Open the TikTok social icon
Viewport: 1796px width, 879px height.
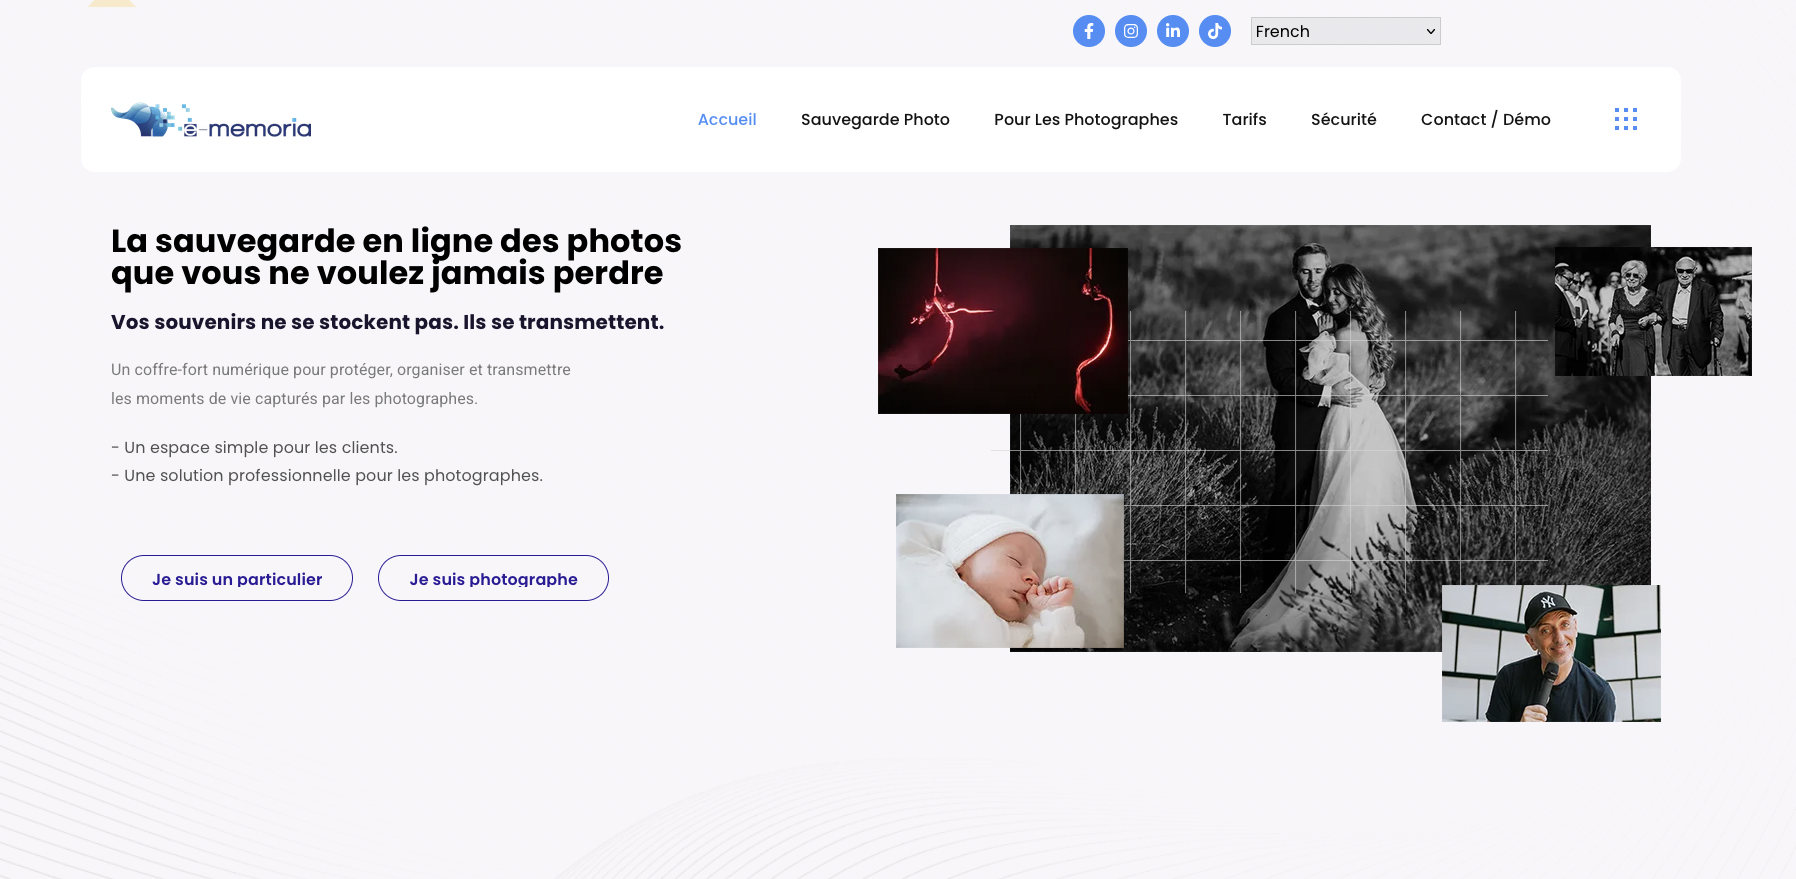[x=1214, y=31]
